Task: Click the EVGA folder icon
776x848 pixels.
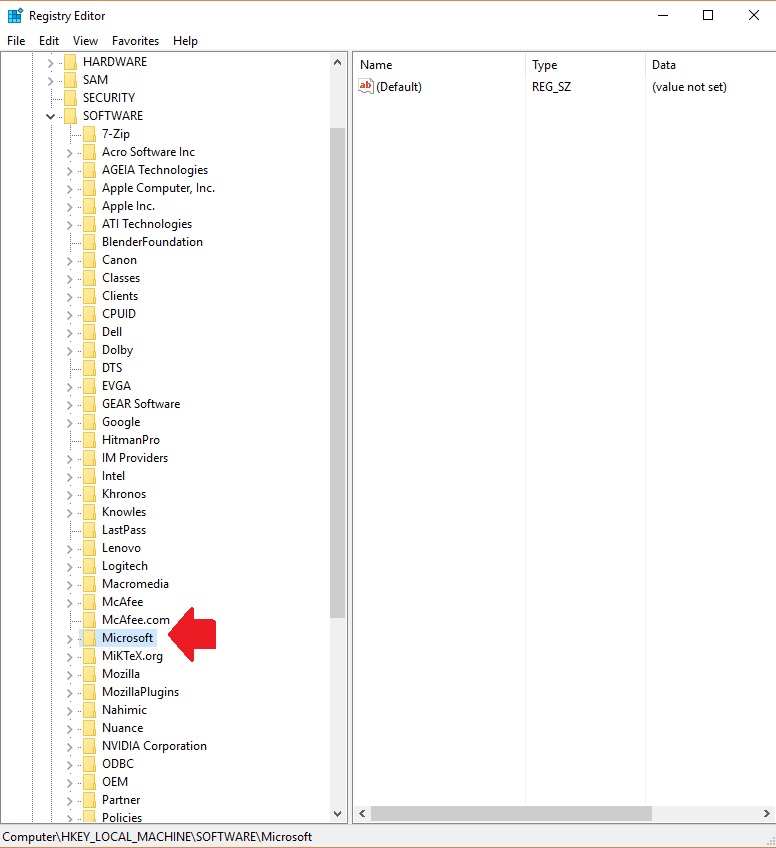Action: point(89,386)
